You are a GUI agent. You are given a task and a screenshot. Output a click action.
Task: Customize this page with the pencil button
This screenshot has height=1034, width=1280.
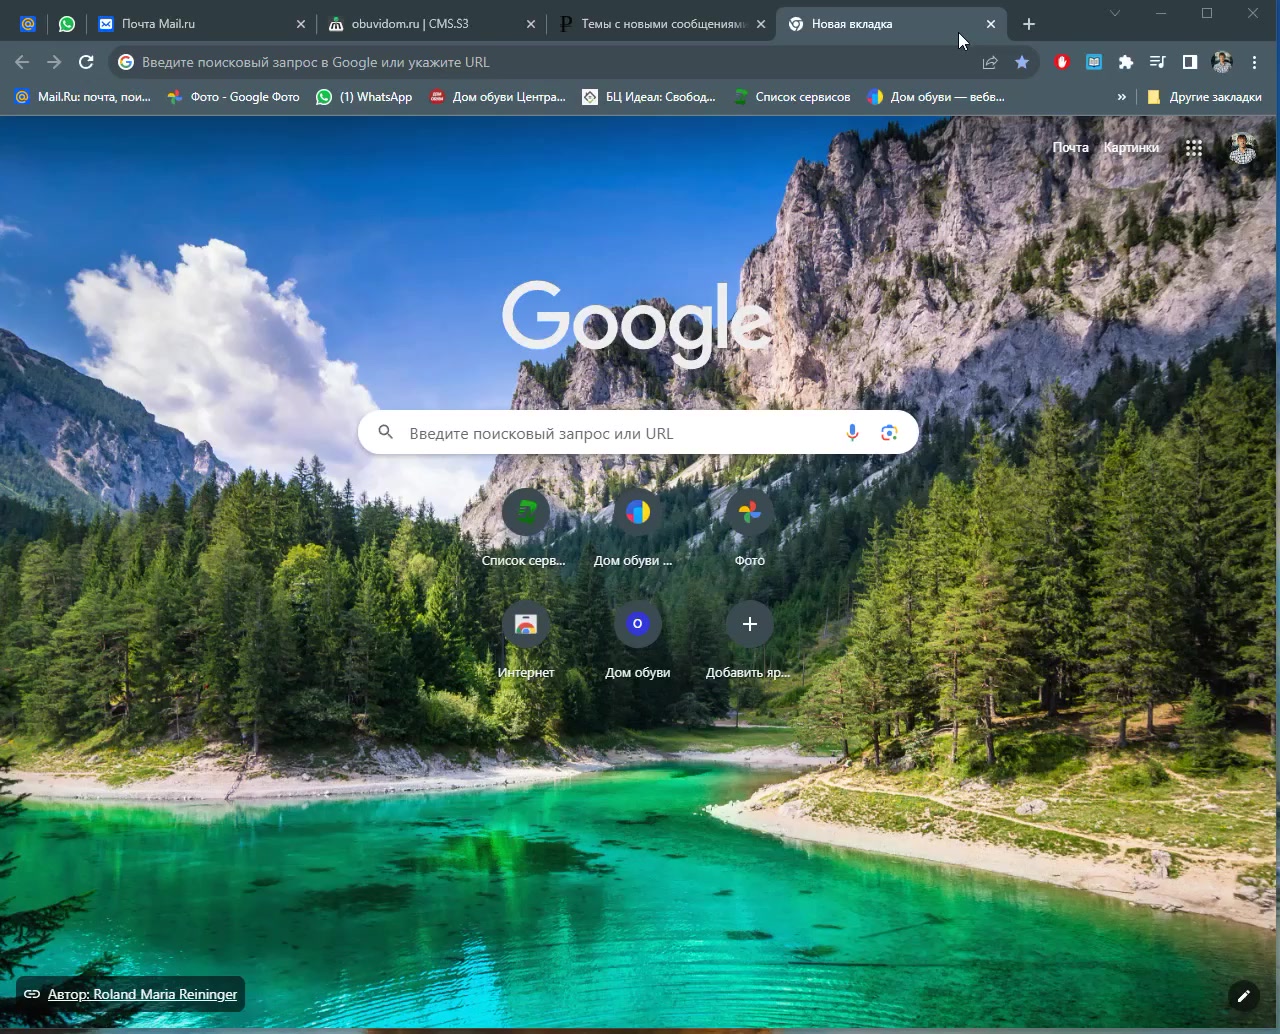click(x=1243, y=995)
